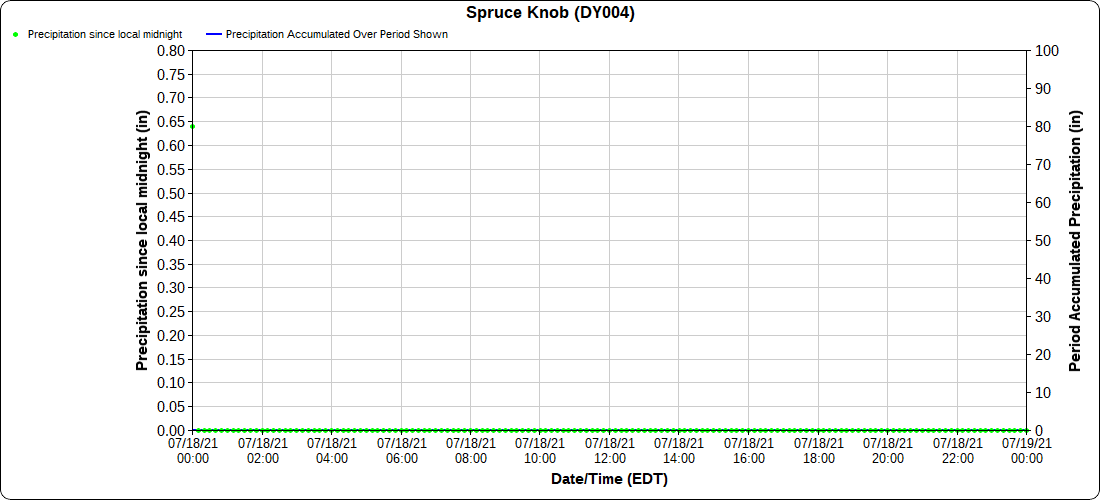Click the 50 label on right axis

1043,241
